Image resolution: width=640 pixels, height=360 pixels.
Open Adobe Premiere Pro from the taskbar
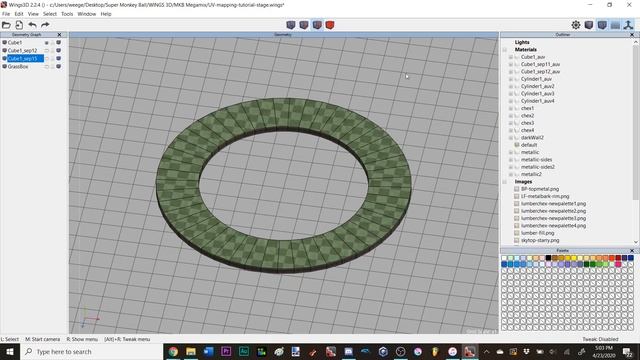pyautogui.click(x=226, y=351)
